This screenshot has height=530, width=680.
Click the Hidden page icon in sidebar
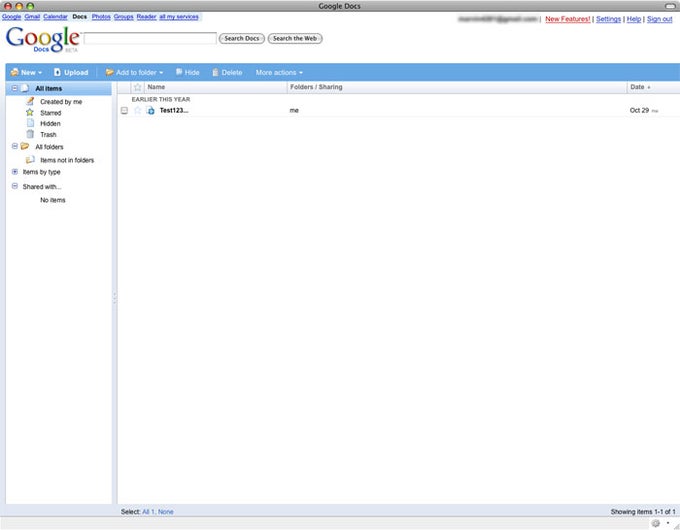[30, 123]
